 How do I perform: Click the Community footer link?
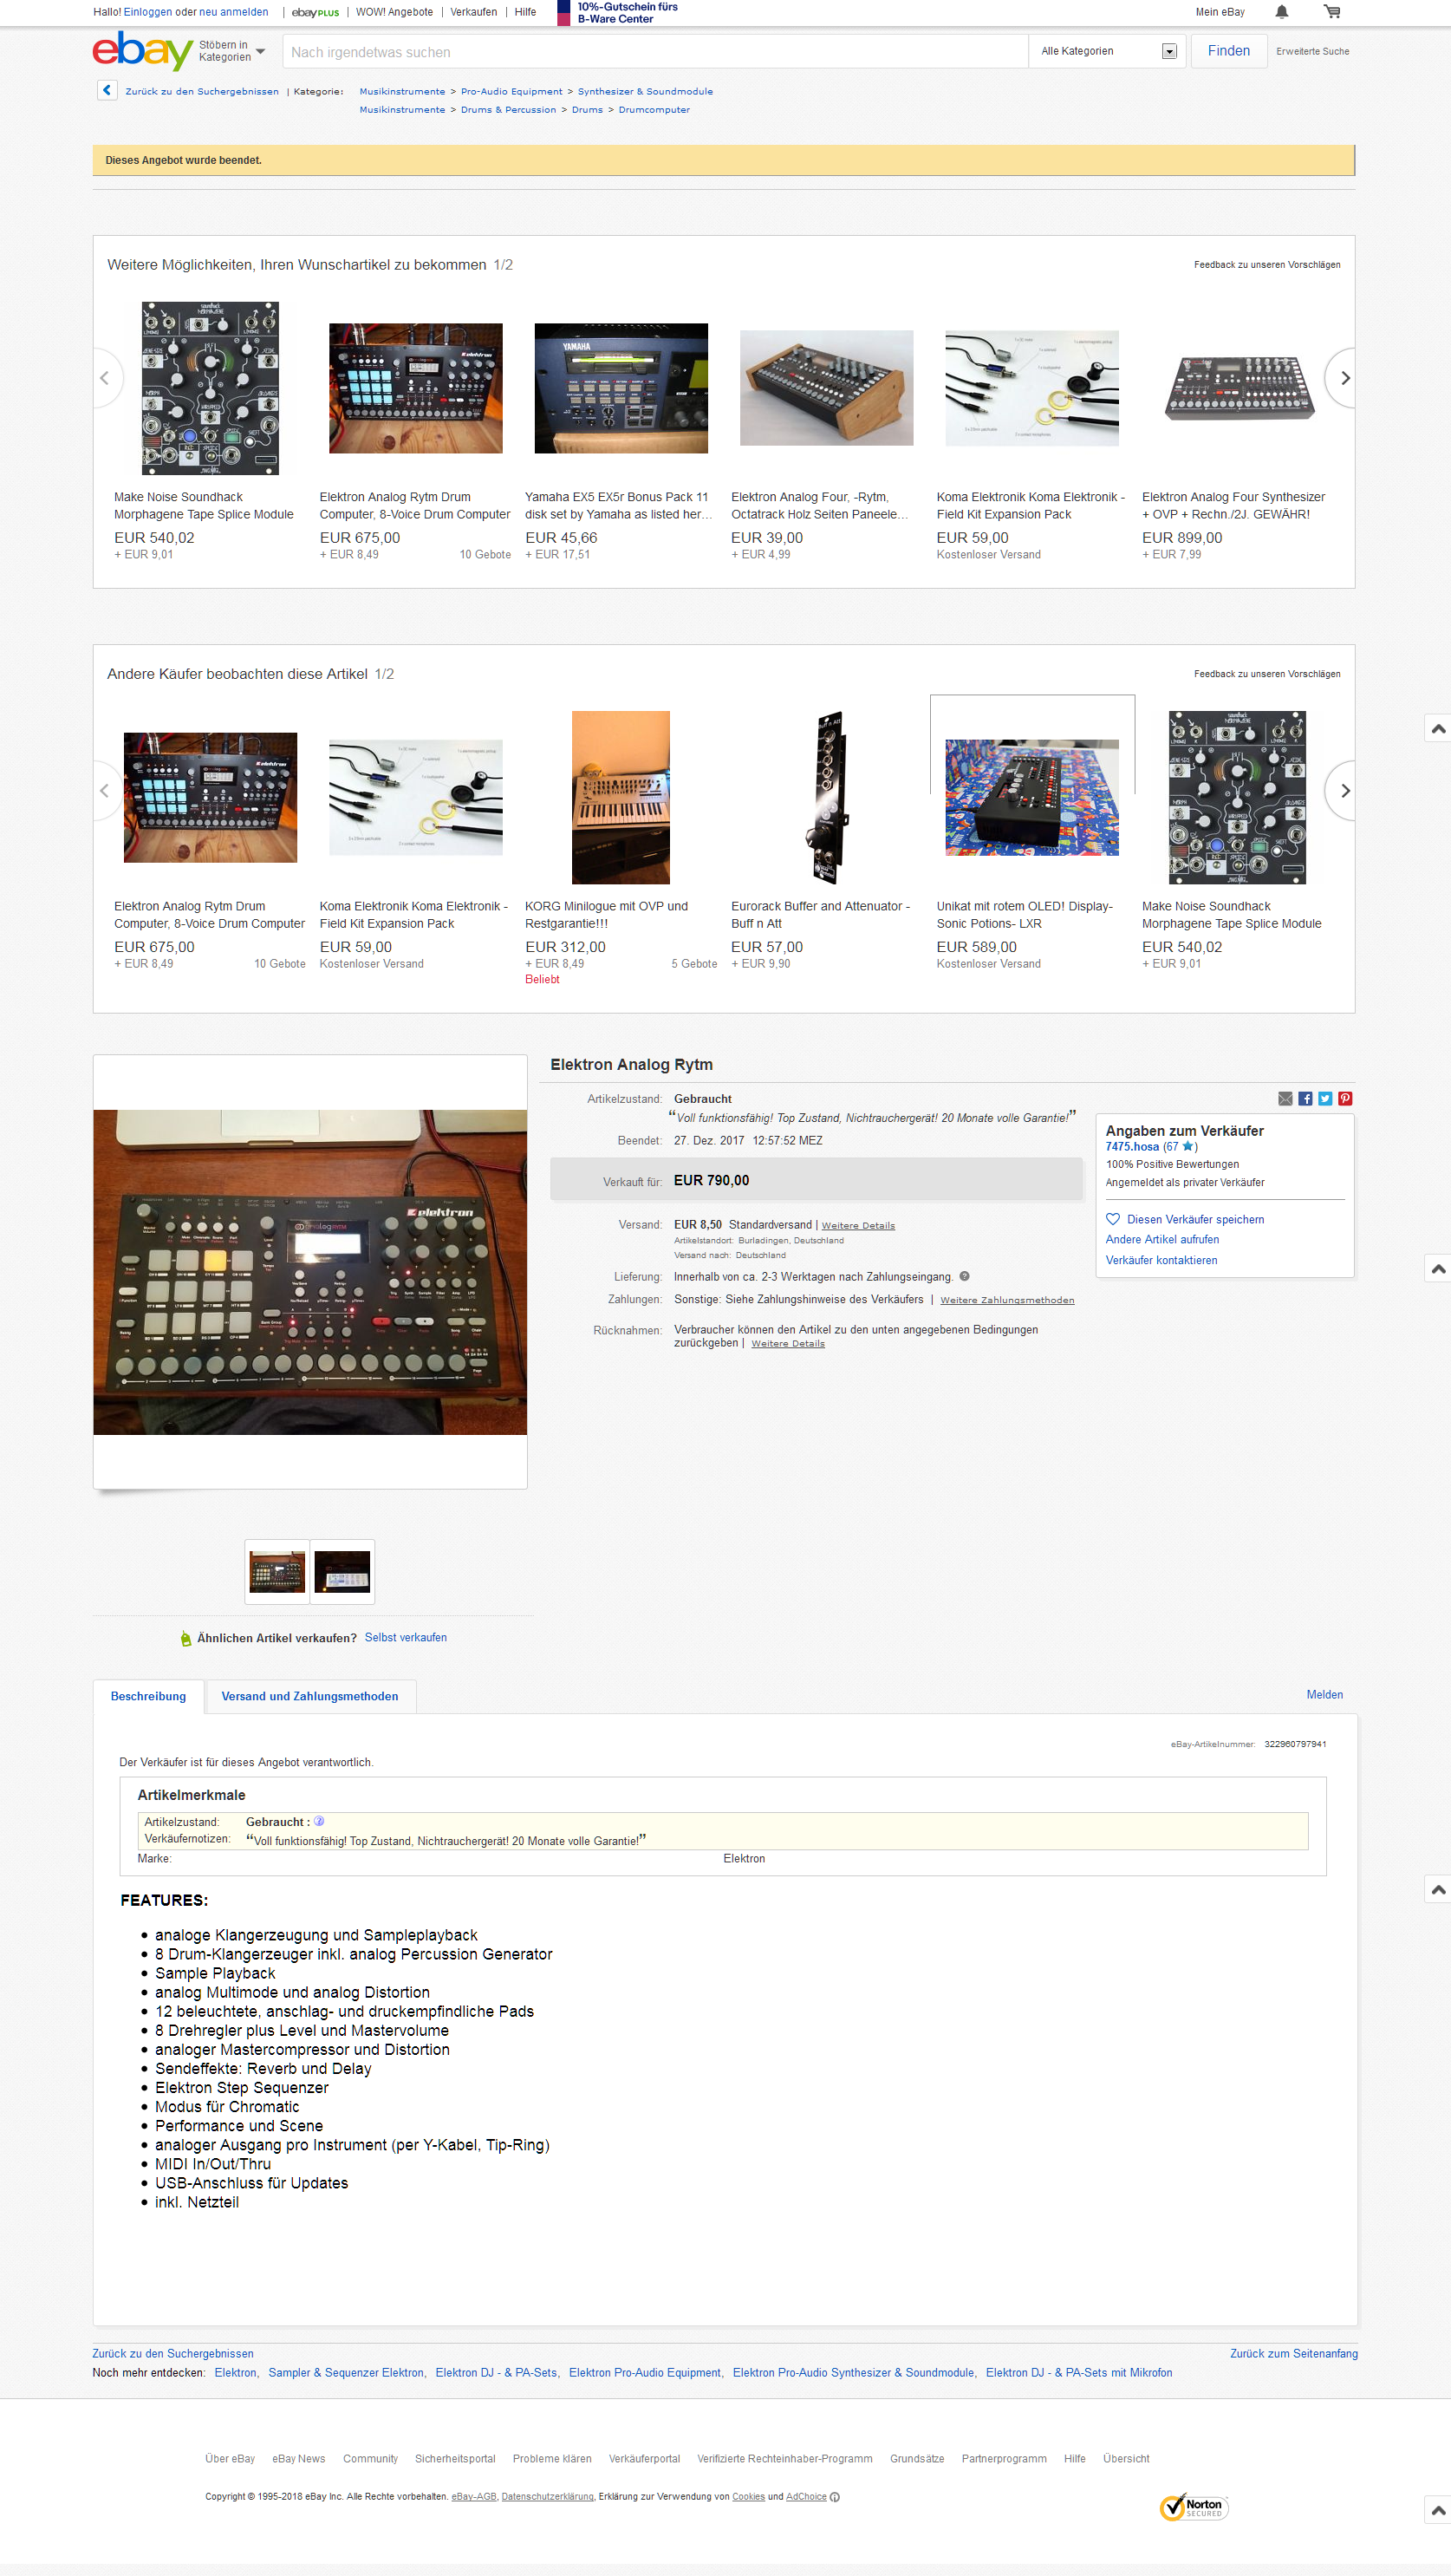pyautogui.click(x=370, y=2459)
